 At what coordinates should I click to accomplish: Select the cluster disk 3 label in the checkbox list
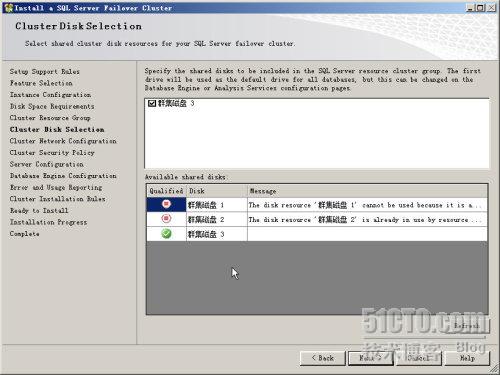tap(176, 103)
